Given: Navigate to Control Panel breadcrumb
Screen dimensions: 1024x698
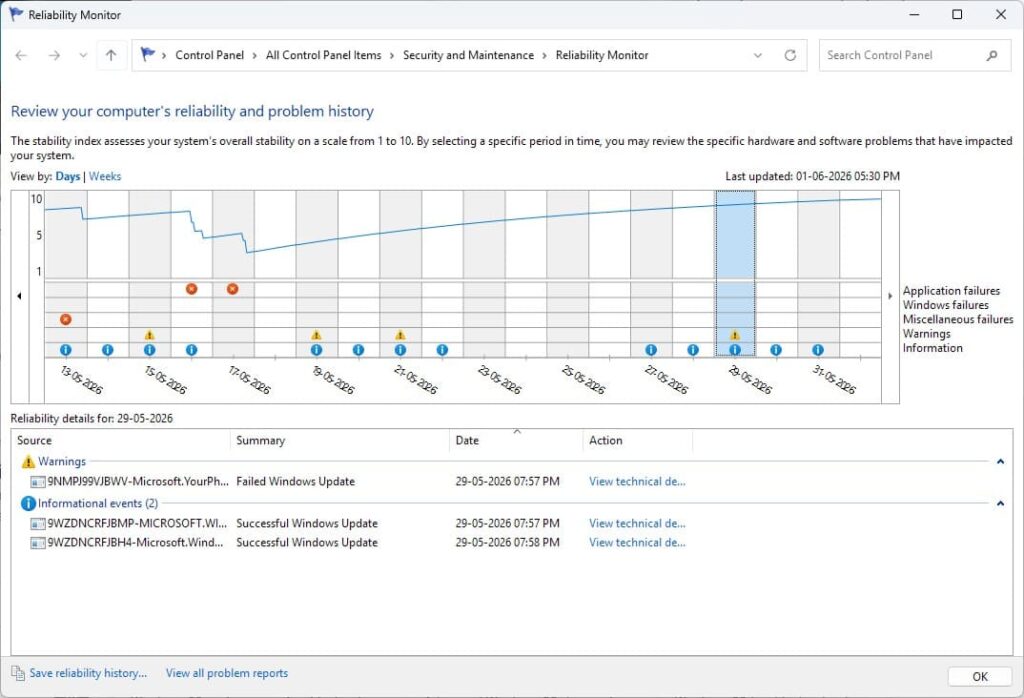Looking at the screenshot, I should point(209,56).
